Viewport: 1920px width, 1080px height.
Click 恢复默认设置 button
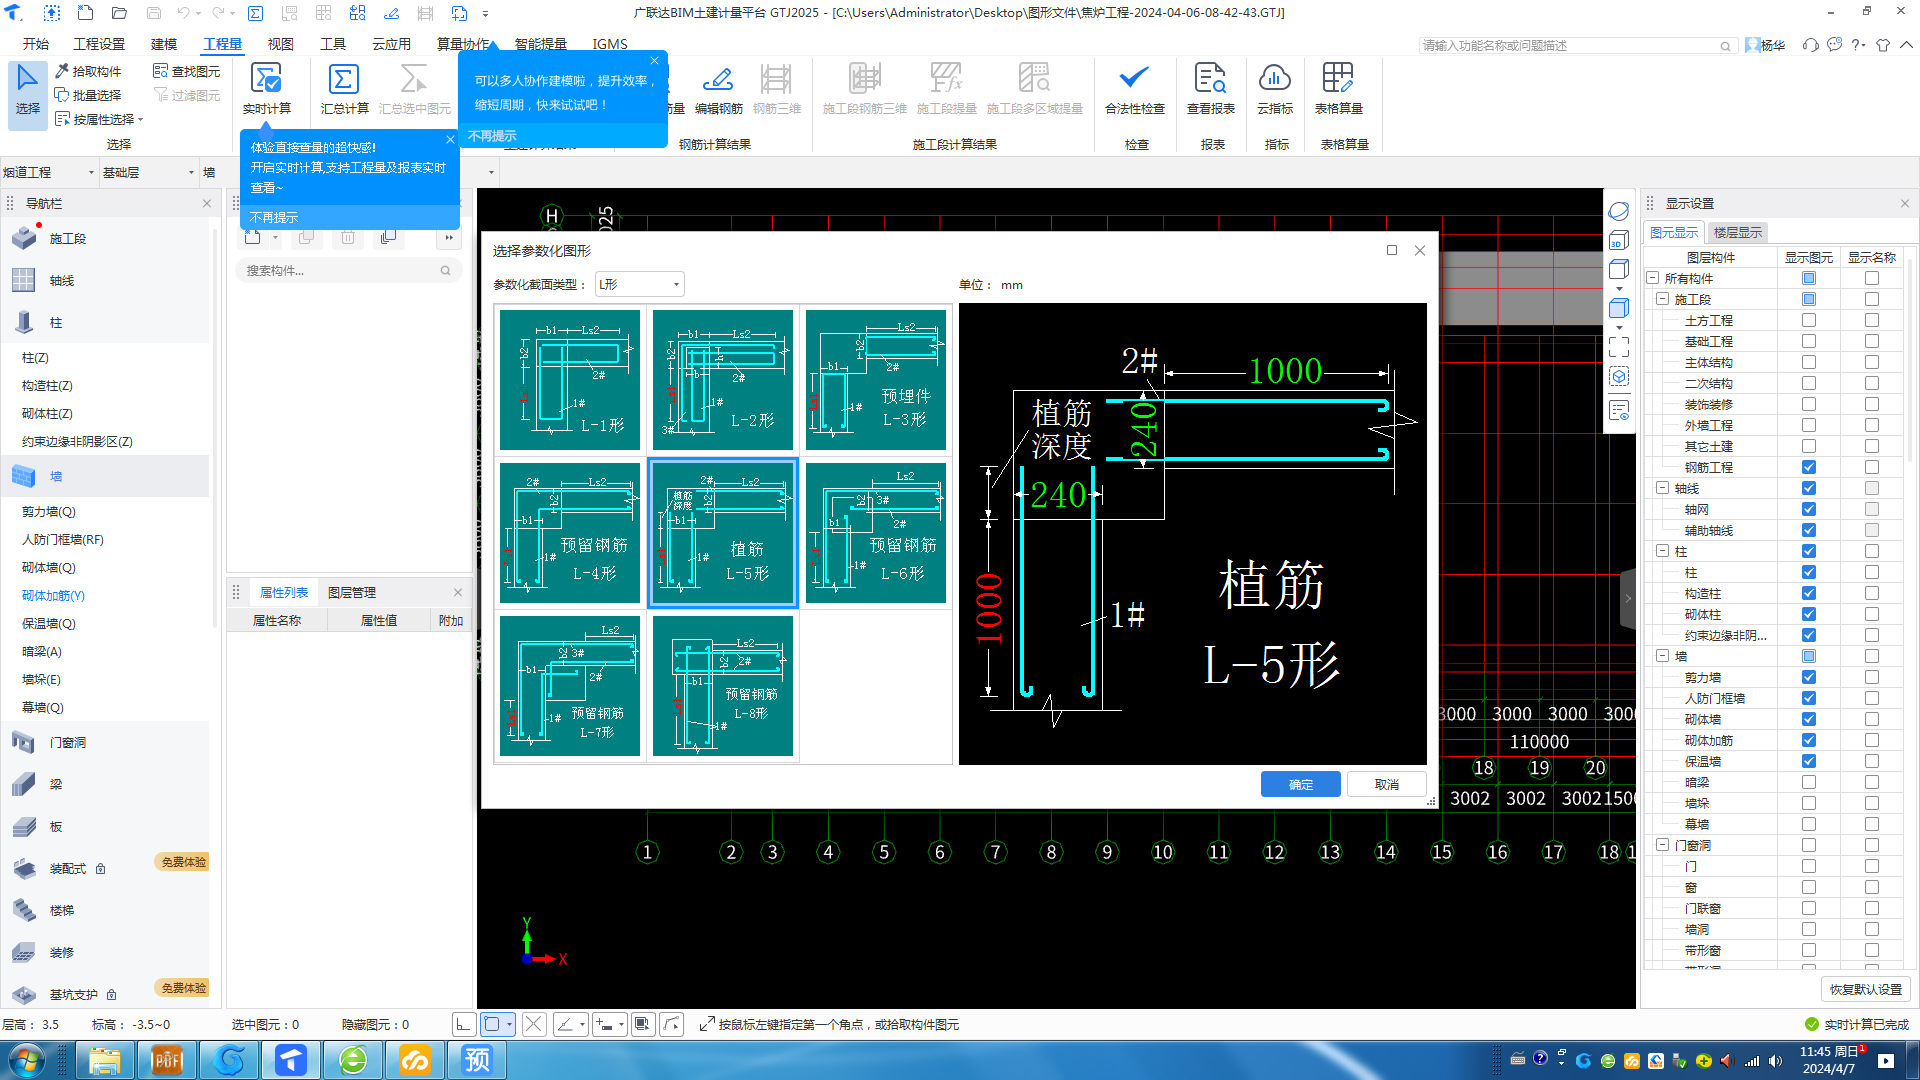(x=1866, y=989)
